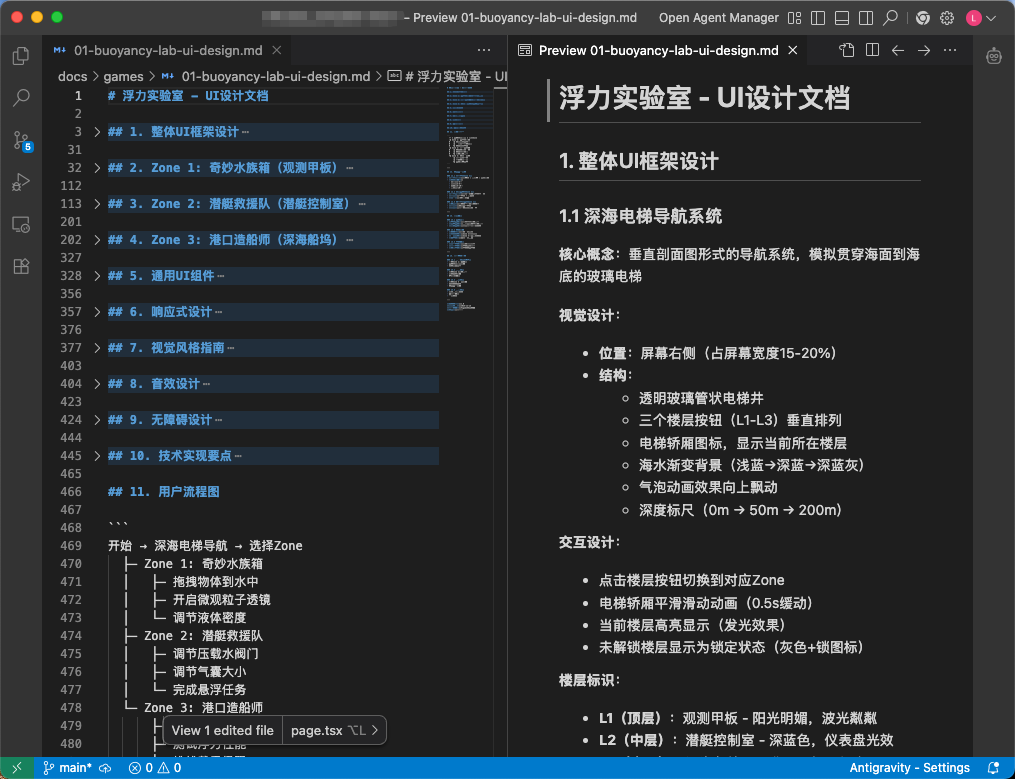Open More Actions menu in preview group
Viewport: 1015px width, 779px height.
coord(950,50)
